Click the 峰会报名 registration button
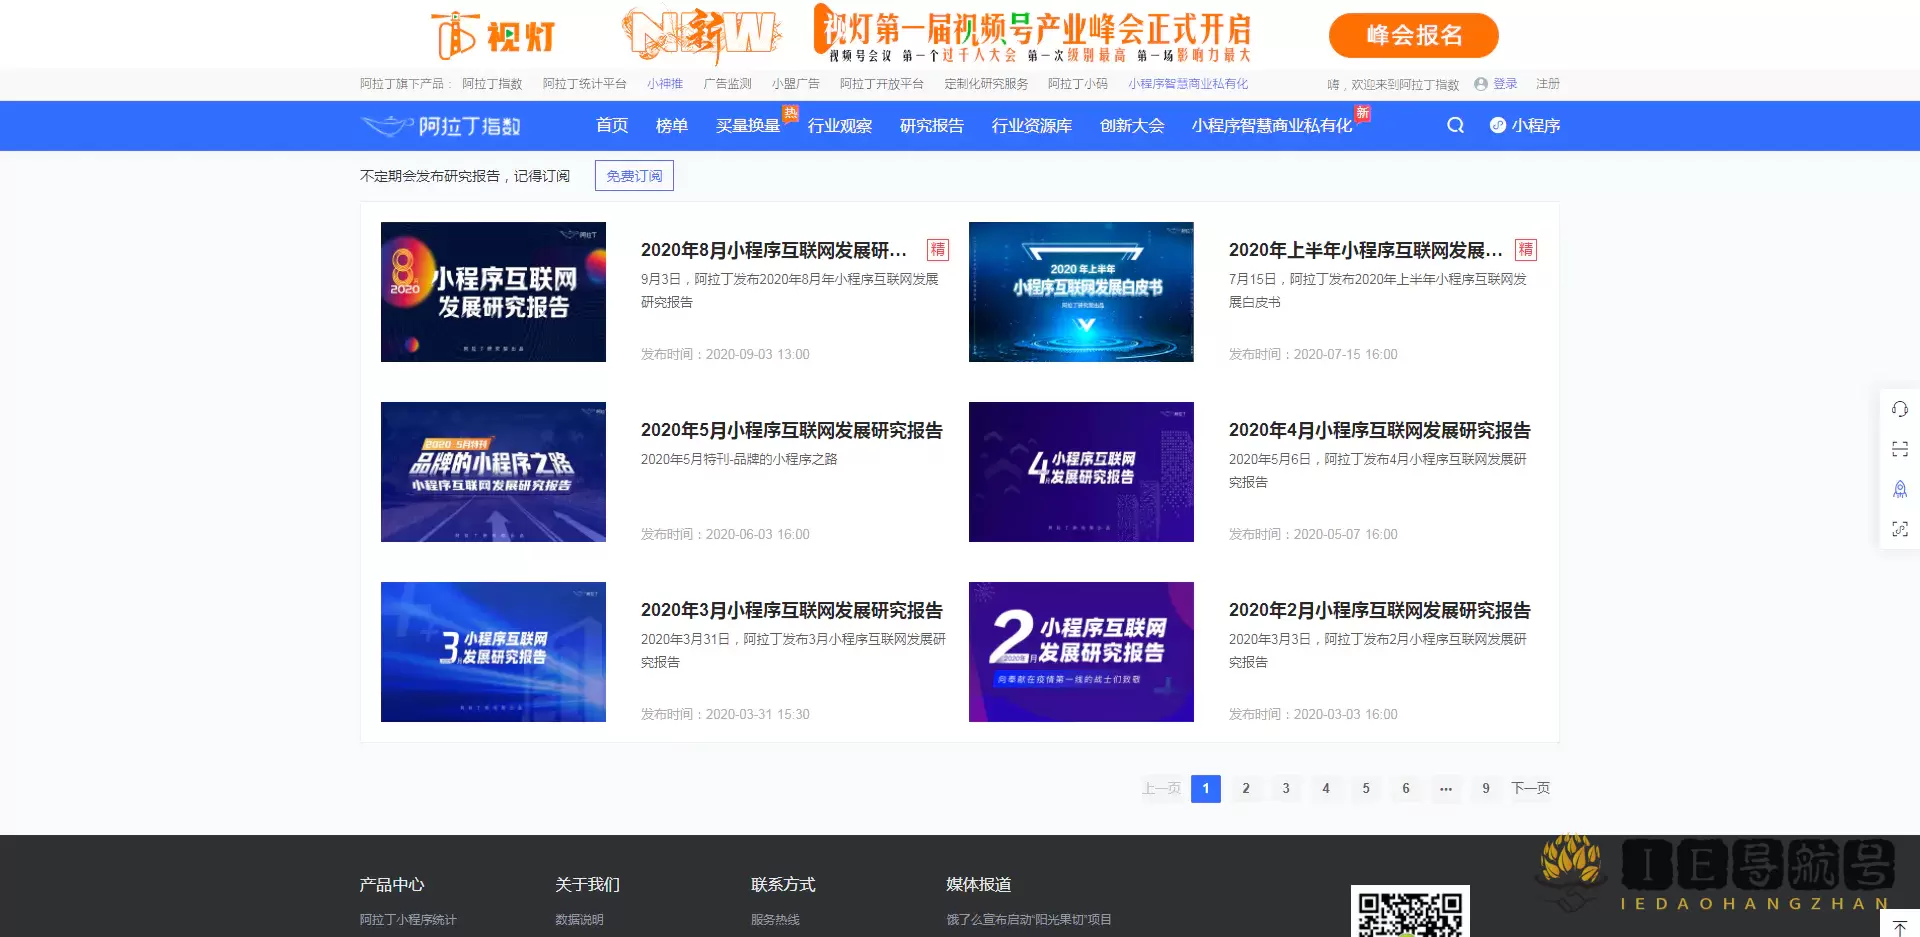1920x937 pixels. pyautogui.click(x=1414, y=34)
